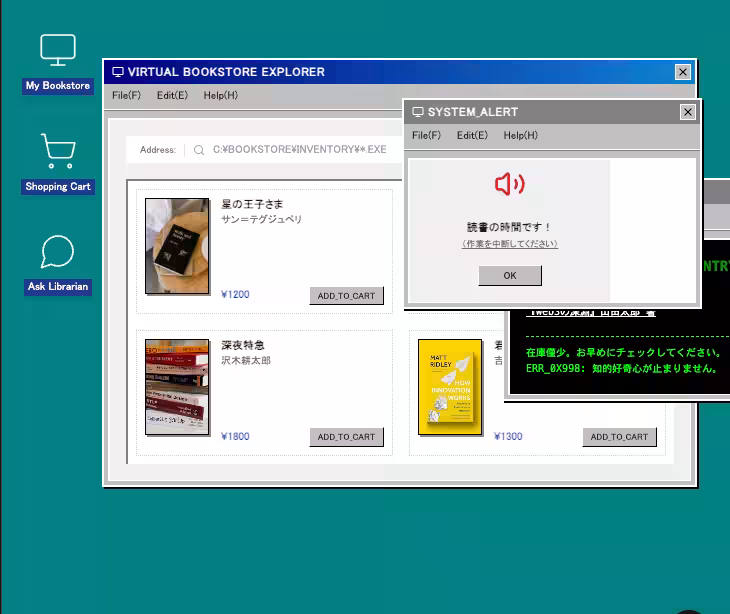
Task: Click the search magnifier in address bar
Action: [199, 150]
